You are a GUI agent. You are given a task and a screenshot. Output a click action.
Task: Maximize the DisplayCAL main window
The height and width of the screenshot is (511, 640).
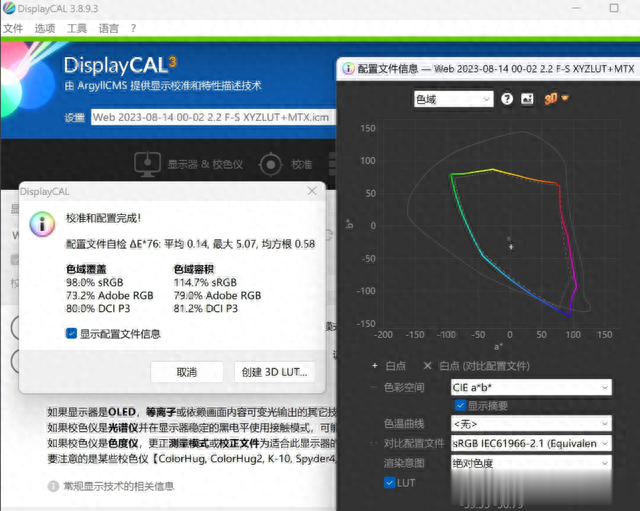(x=614, y=8)
